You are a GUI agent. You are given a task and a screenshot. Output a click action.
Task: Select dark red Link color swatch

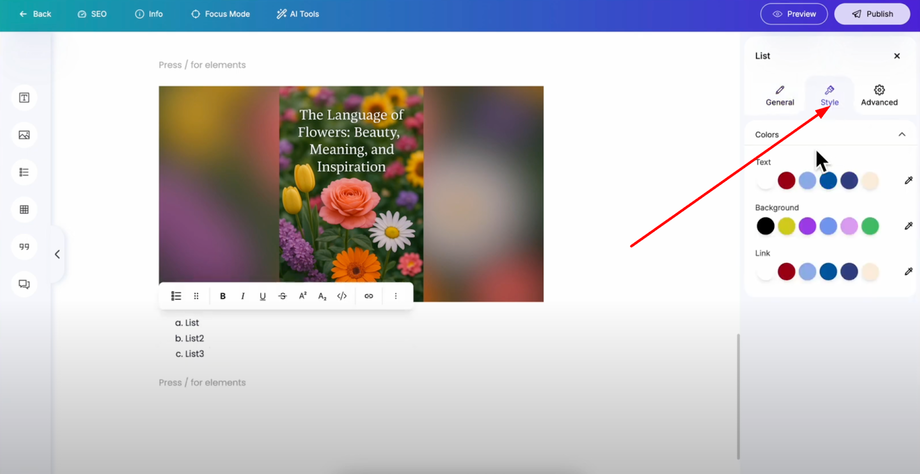(786, 272)
